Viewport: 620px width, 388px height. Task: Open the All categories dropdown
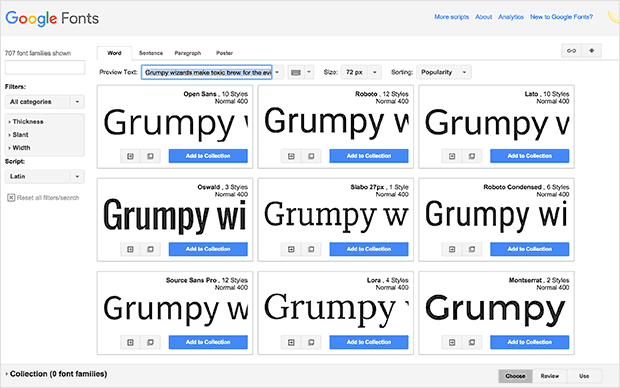pos(45,102)
